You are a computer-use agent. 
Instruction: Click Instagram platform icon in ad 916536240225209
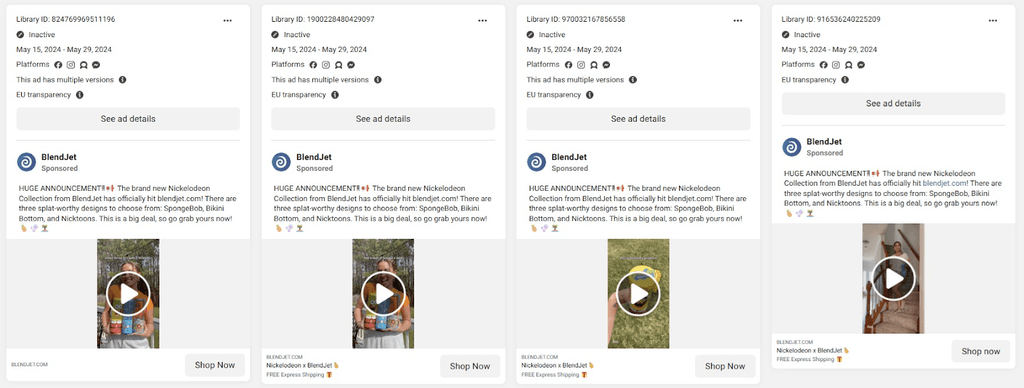(836, 65)
